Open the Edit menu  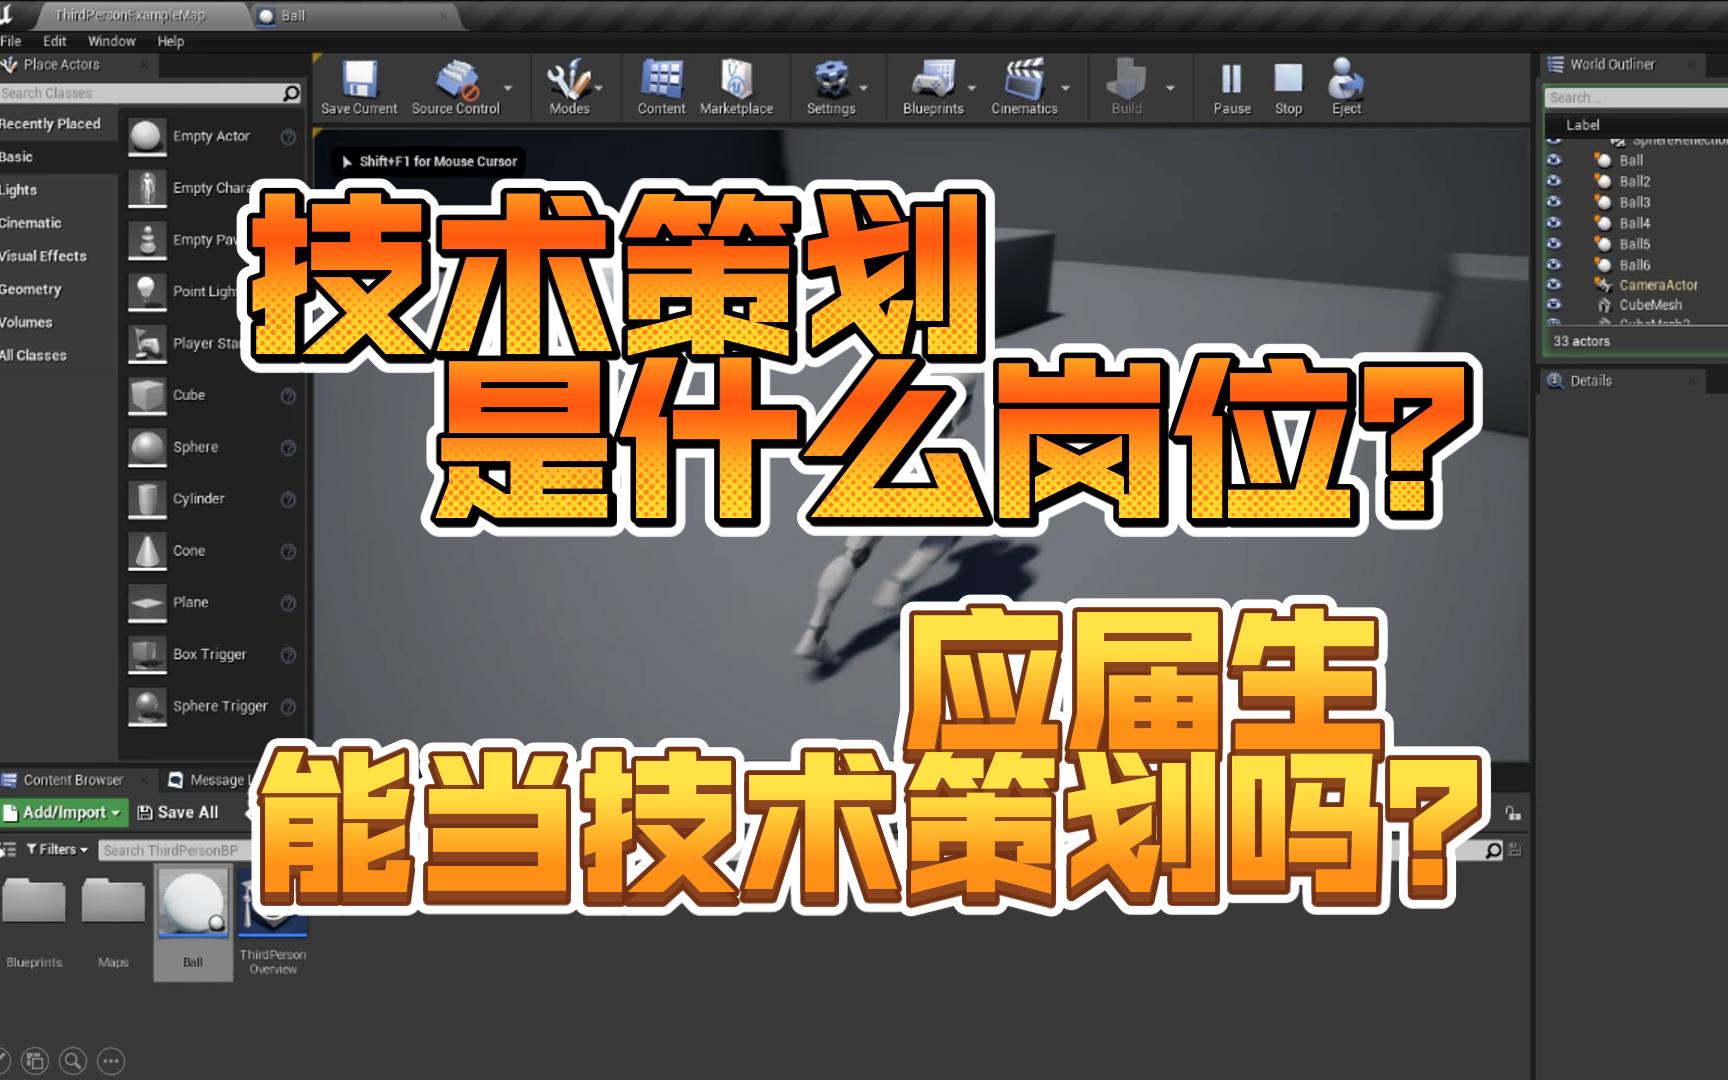[x=55, y=41]
